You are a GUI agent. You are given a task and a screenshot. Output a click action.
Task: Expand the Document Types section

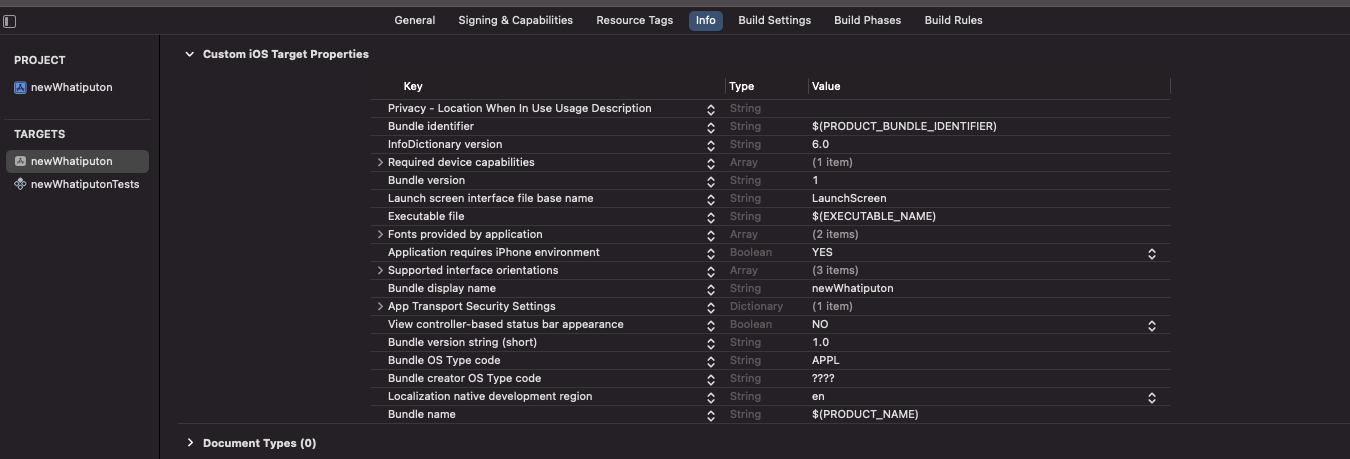[x=189, y=443]
